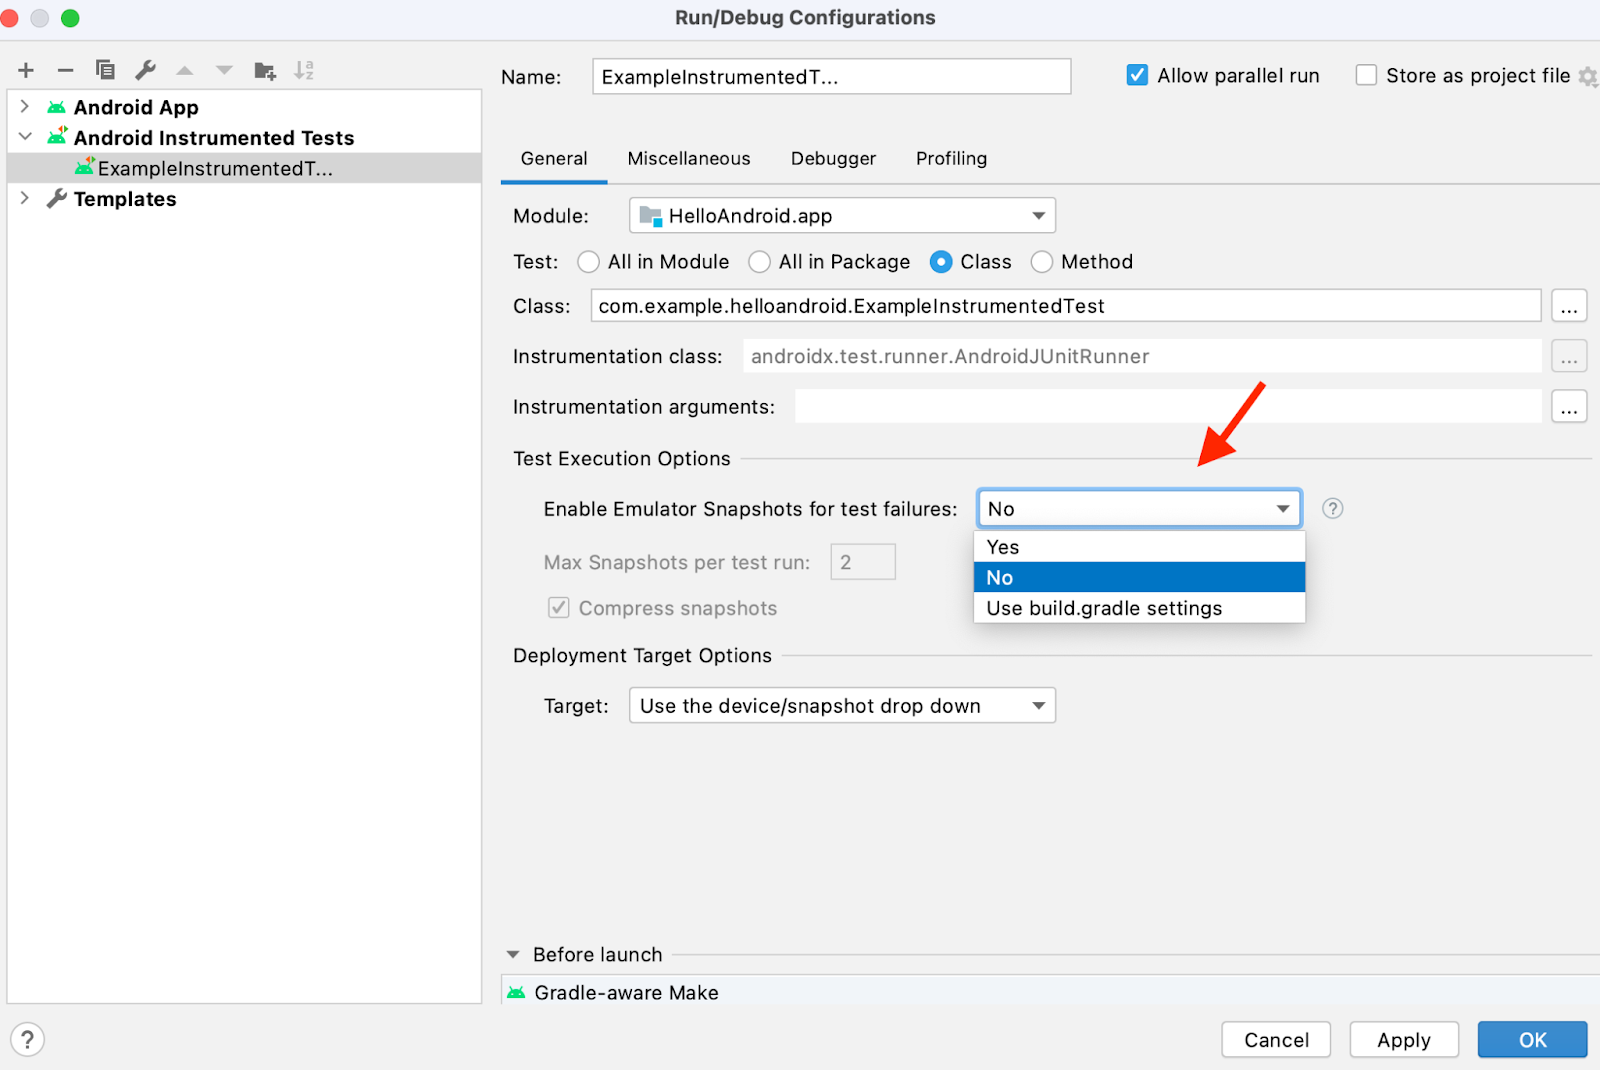Edit instrumentation arguments with ellipsis button
Screen dimensions: 1600x1070
pos(1569,407)
